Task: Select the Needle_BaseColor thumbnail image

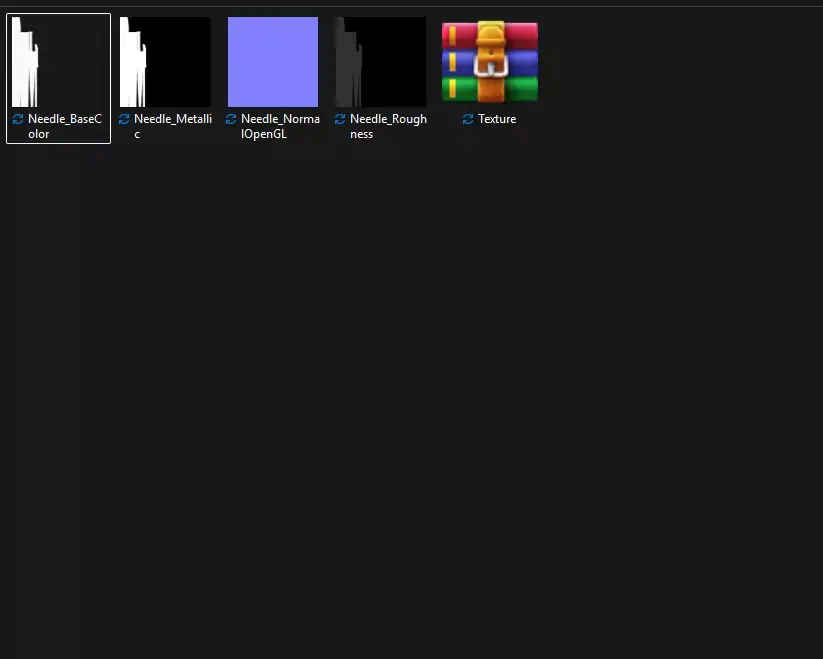Action: [x=58, y=62]
